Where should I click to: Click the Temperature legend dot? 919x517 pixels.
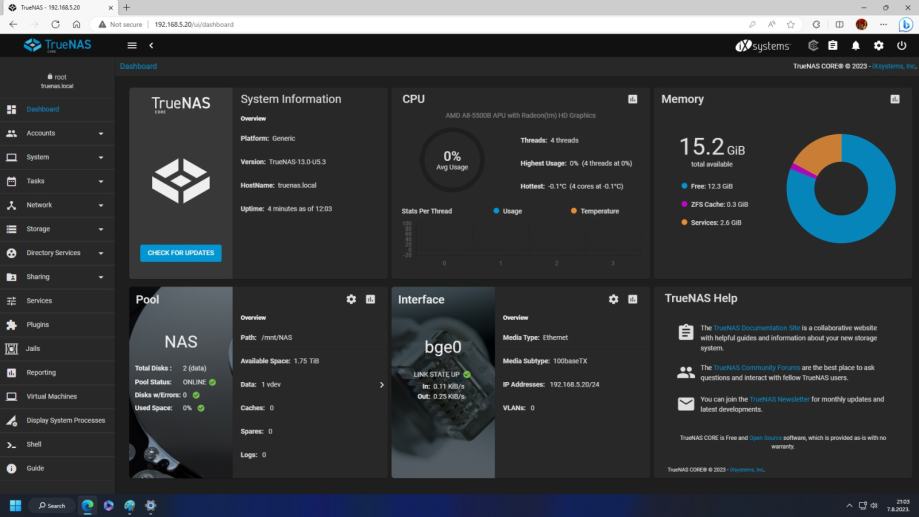point(574,211)
